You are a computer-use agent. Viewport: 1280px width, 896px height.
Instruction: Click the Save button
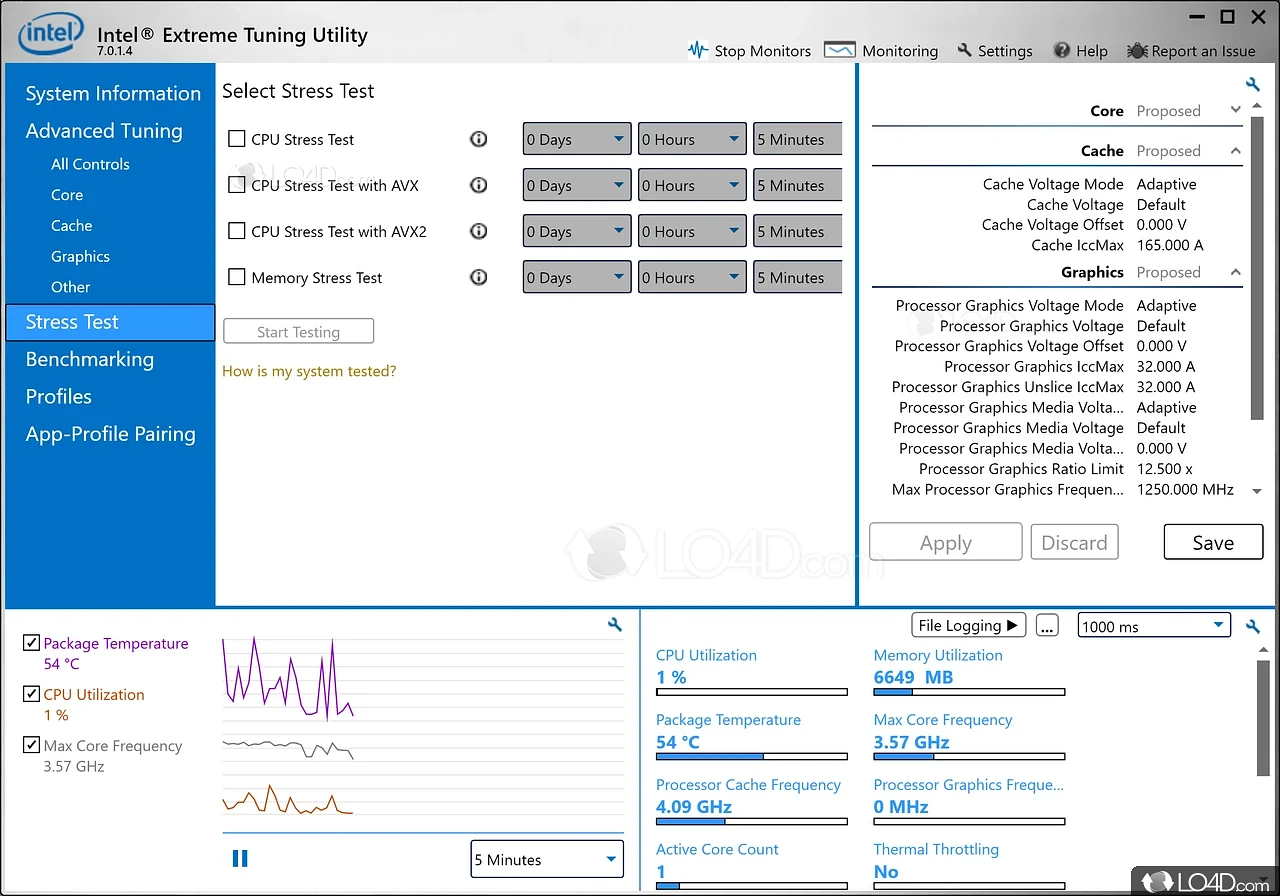click(x=1213, y=541)
